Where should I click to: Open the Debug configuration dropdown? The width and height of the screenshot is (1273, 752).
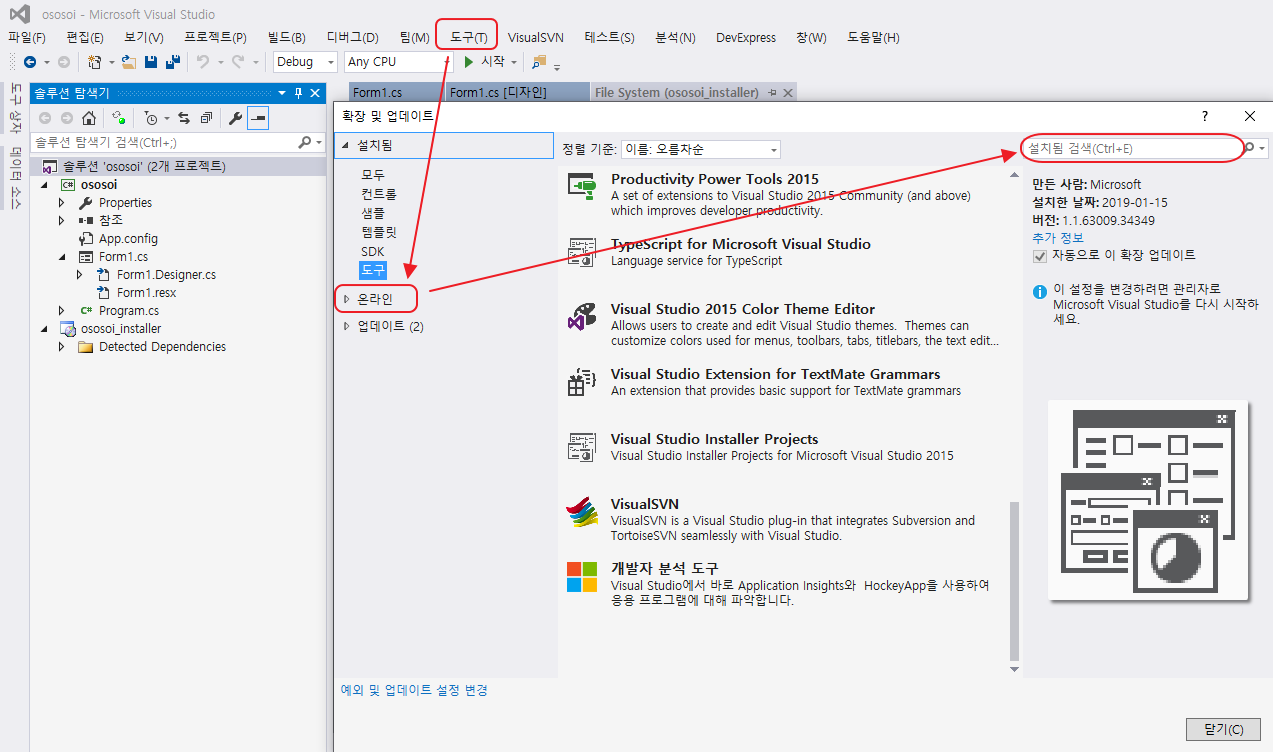pyautogui.click(x=305, y=62)
